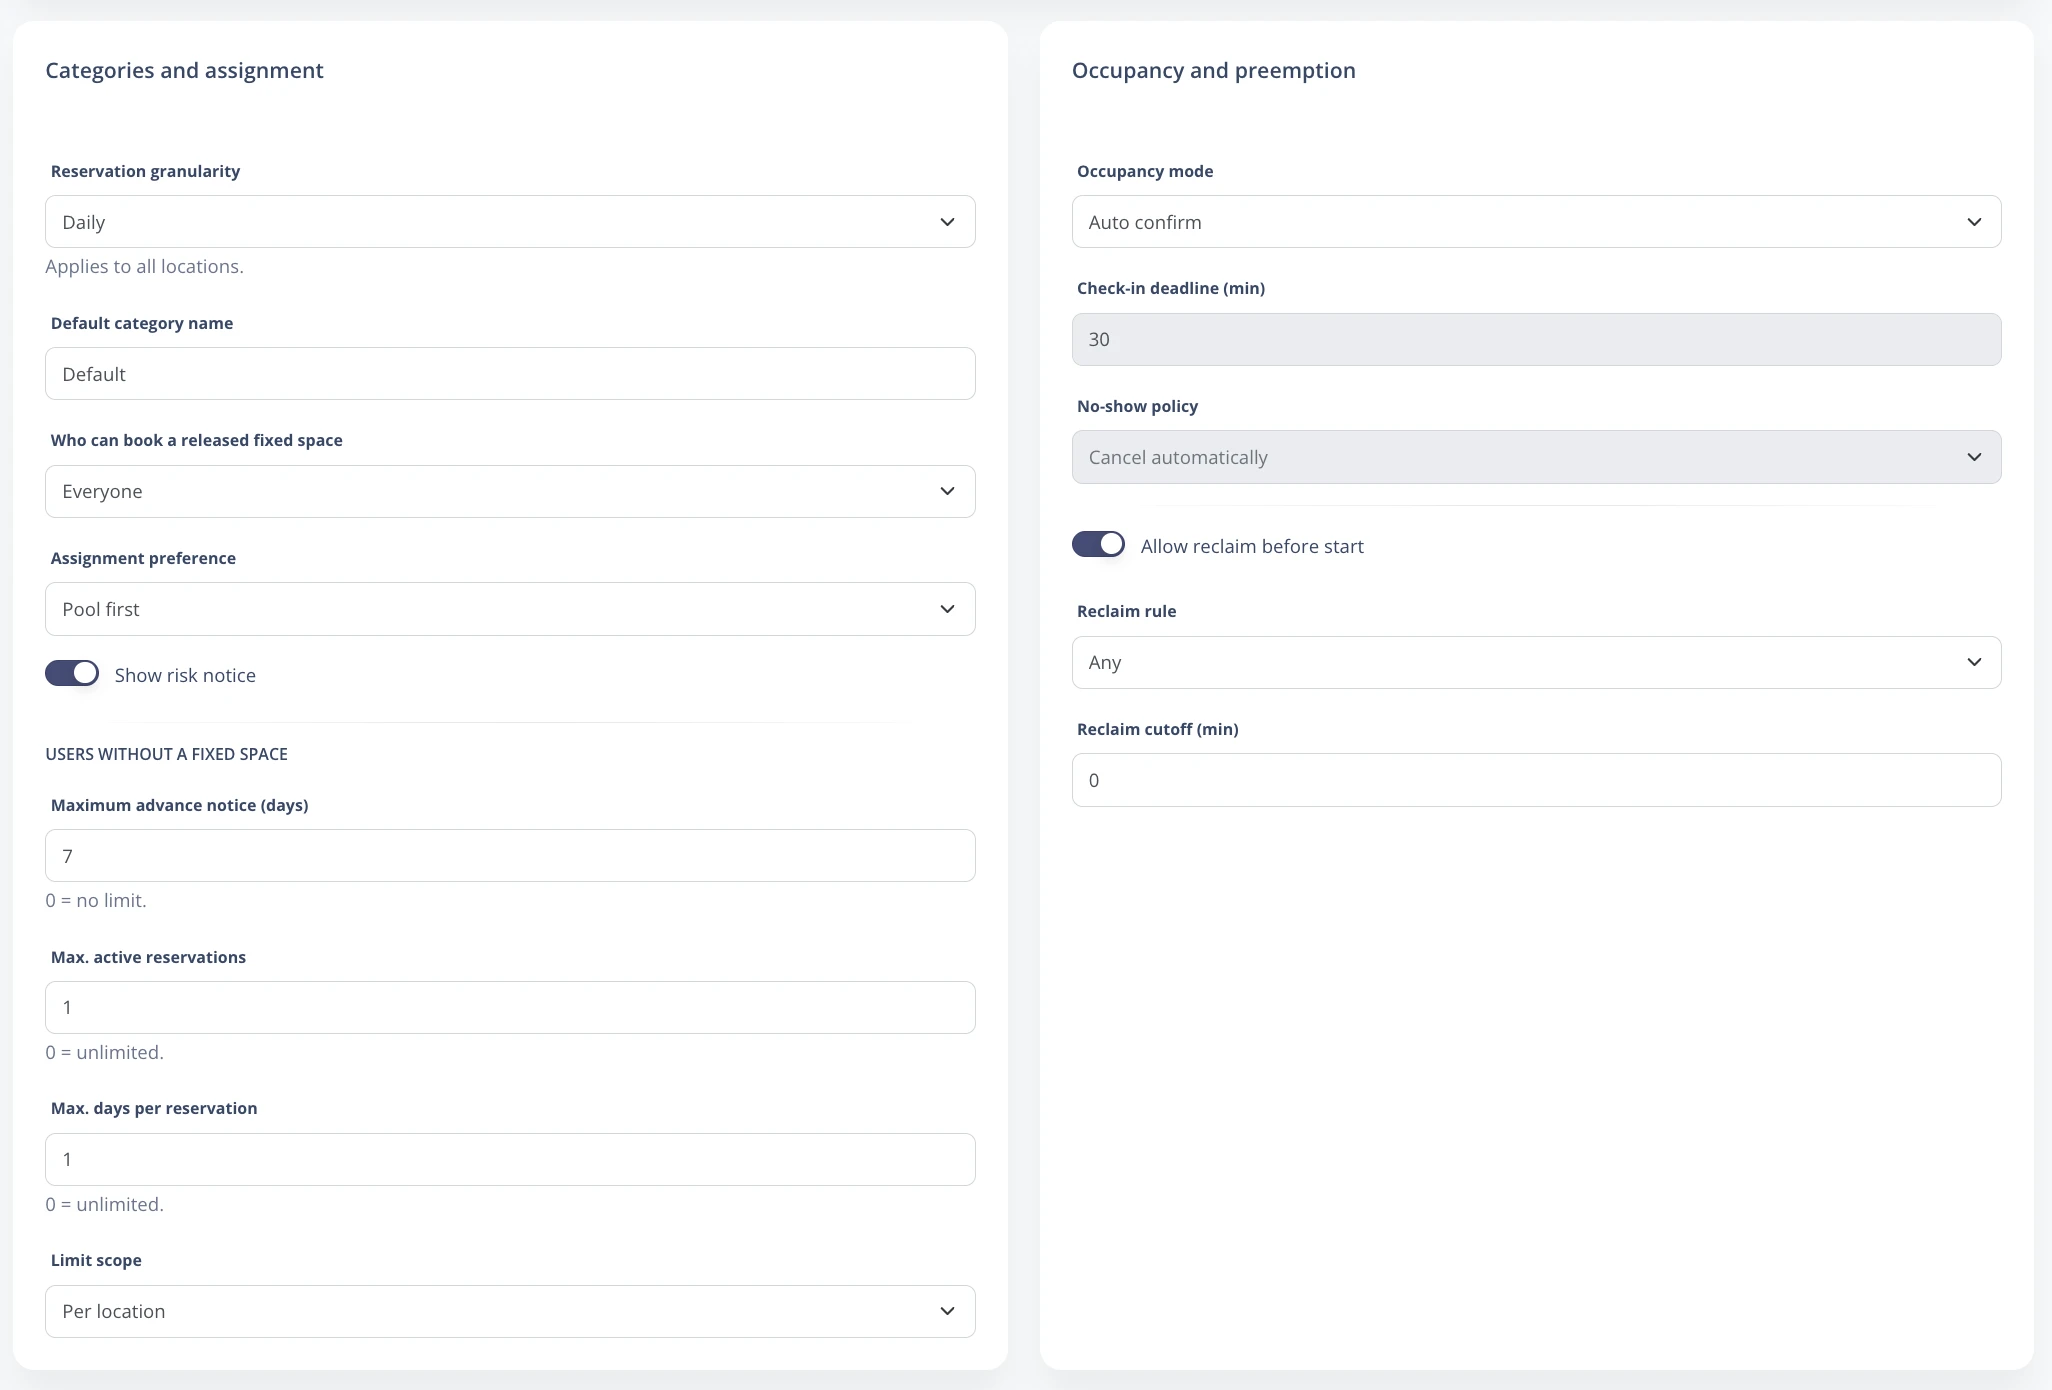Click the 'USERS WITHOUT A FIXED SPACE' section label
The width and height of the screenshot is (2052, 1390).
pos(166,754)
